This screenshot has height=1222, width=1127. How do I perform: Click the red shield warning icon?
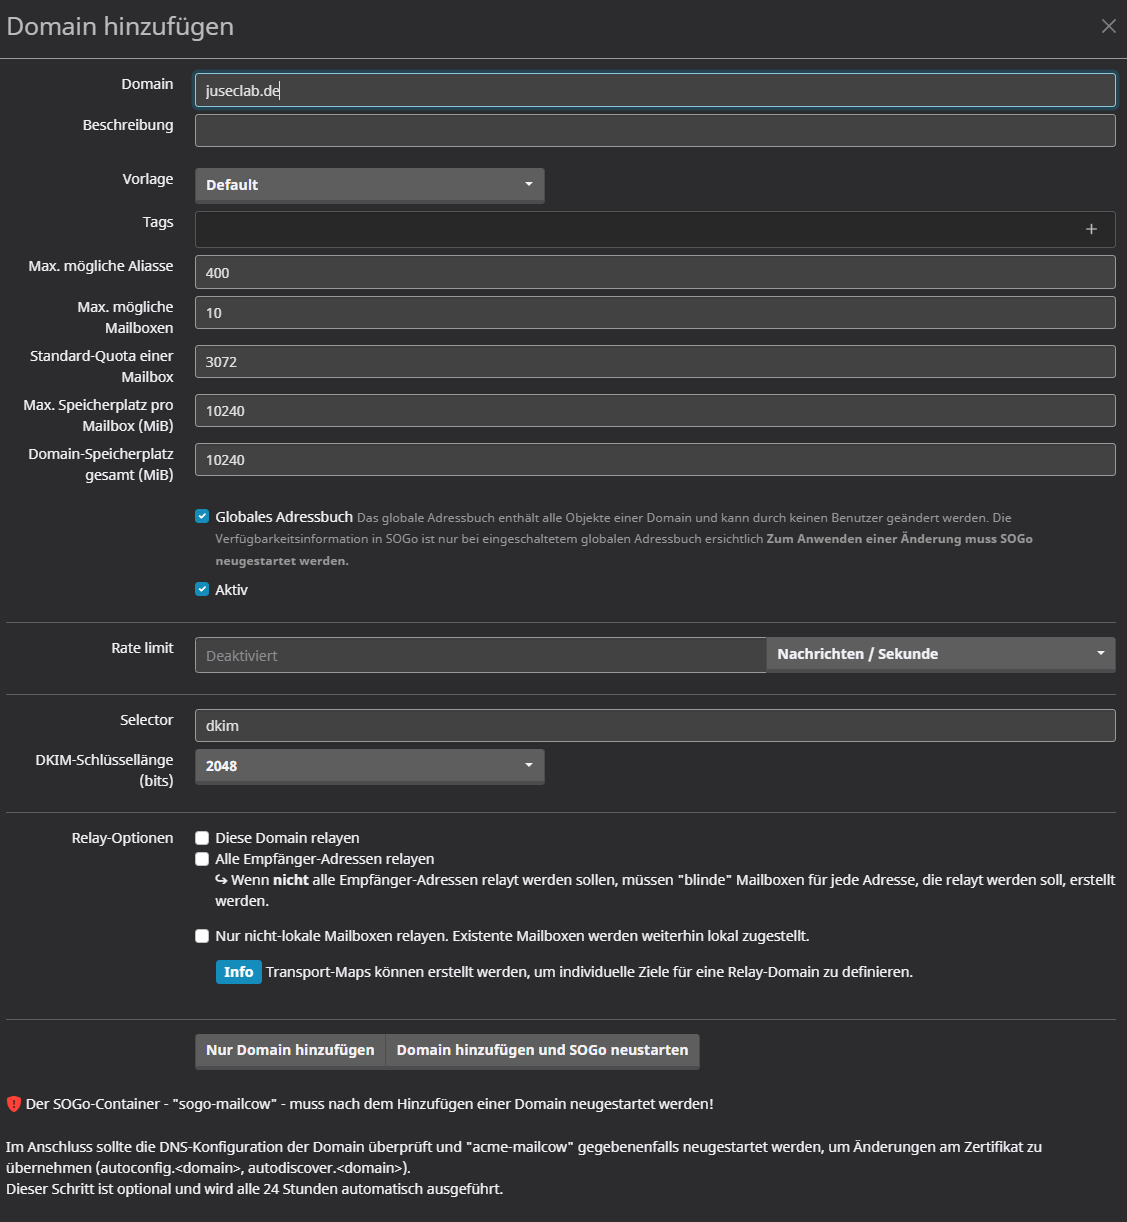pos(14,1104)
